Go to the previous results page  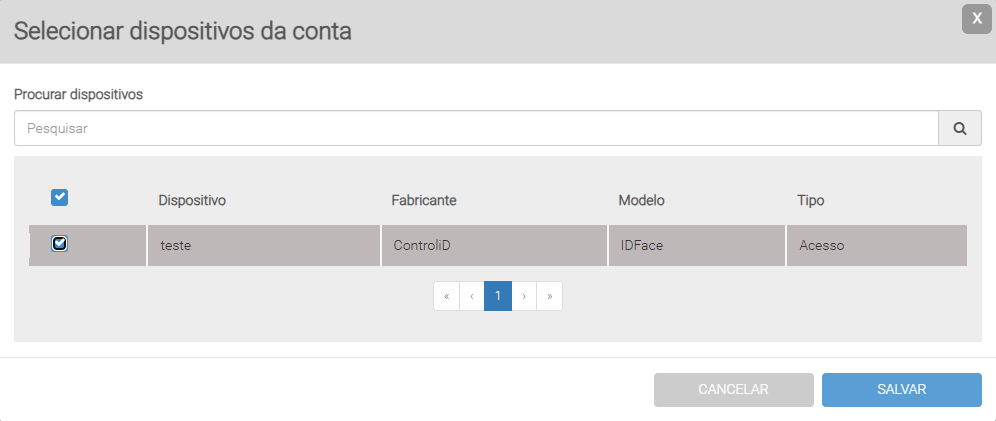pos(472,296)
